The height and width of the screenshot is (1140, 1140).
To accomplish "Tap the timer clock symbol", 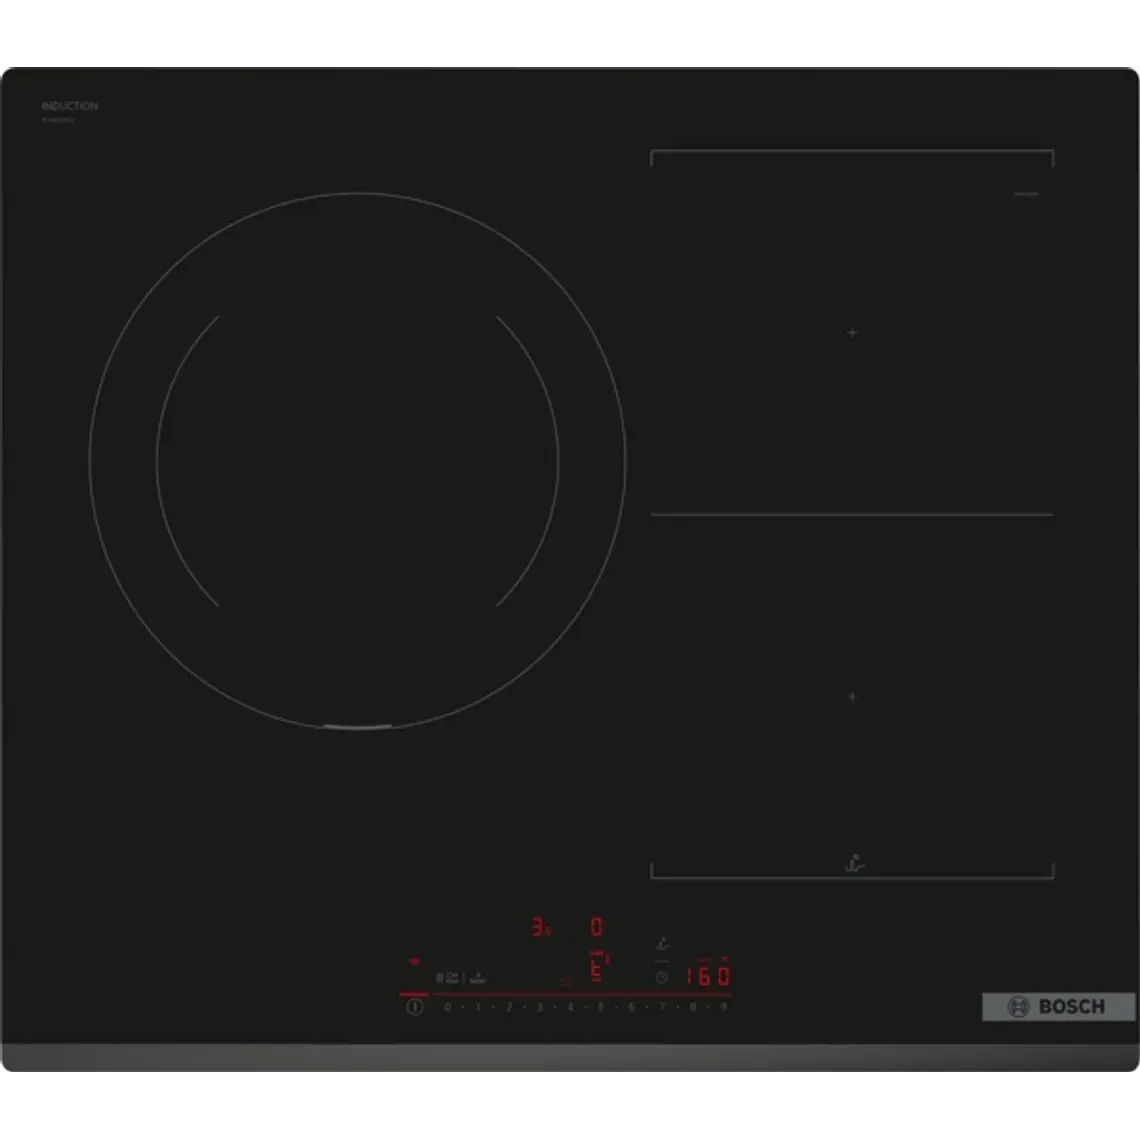I will pos(662,978).
